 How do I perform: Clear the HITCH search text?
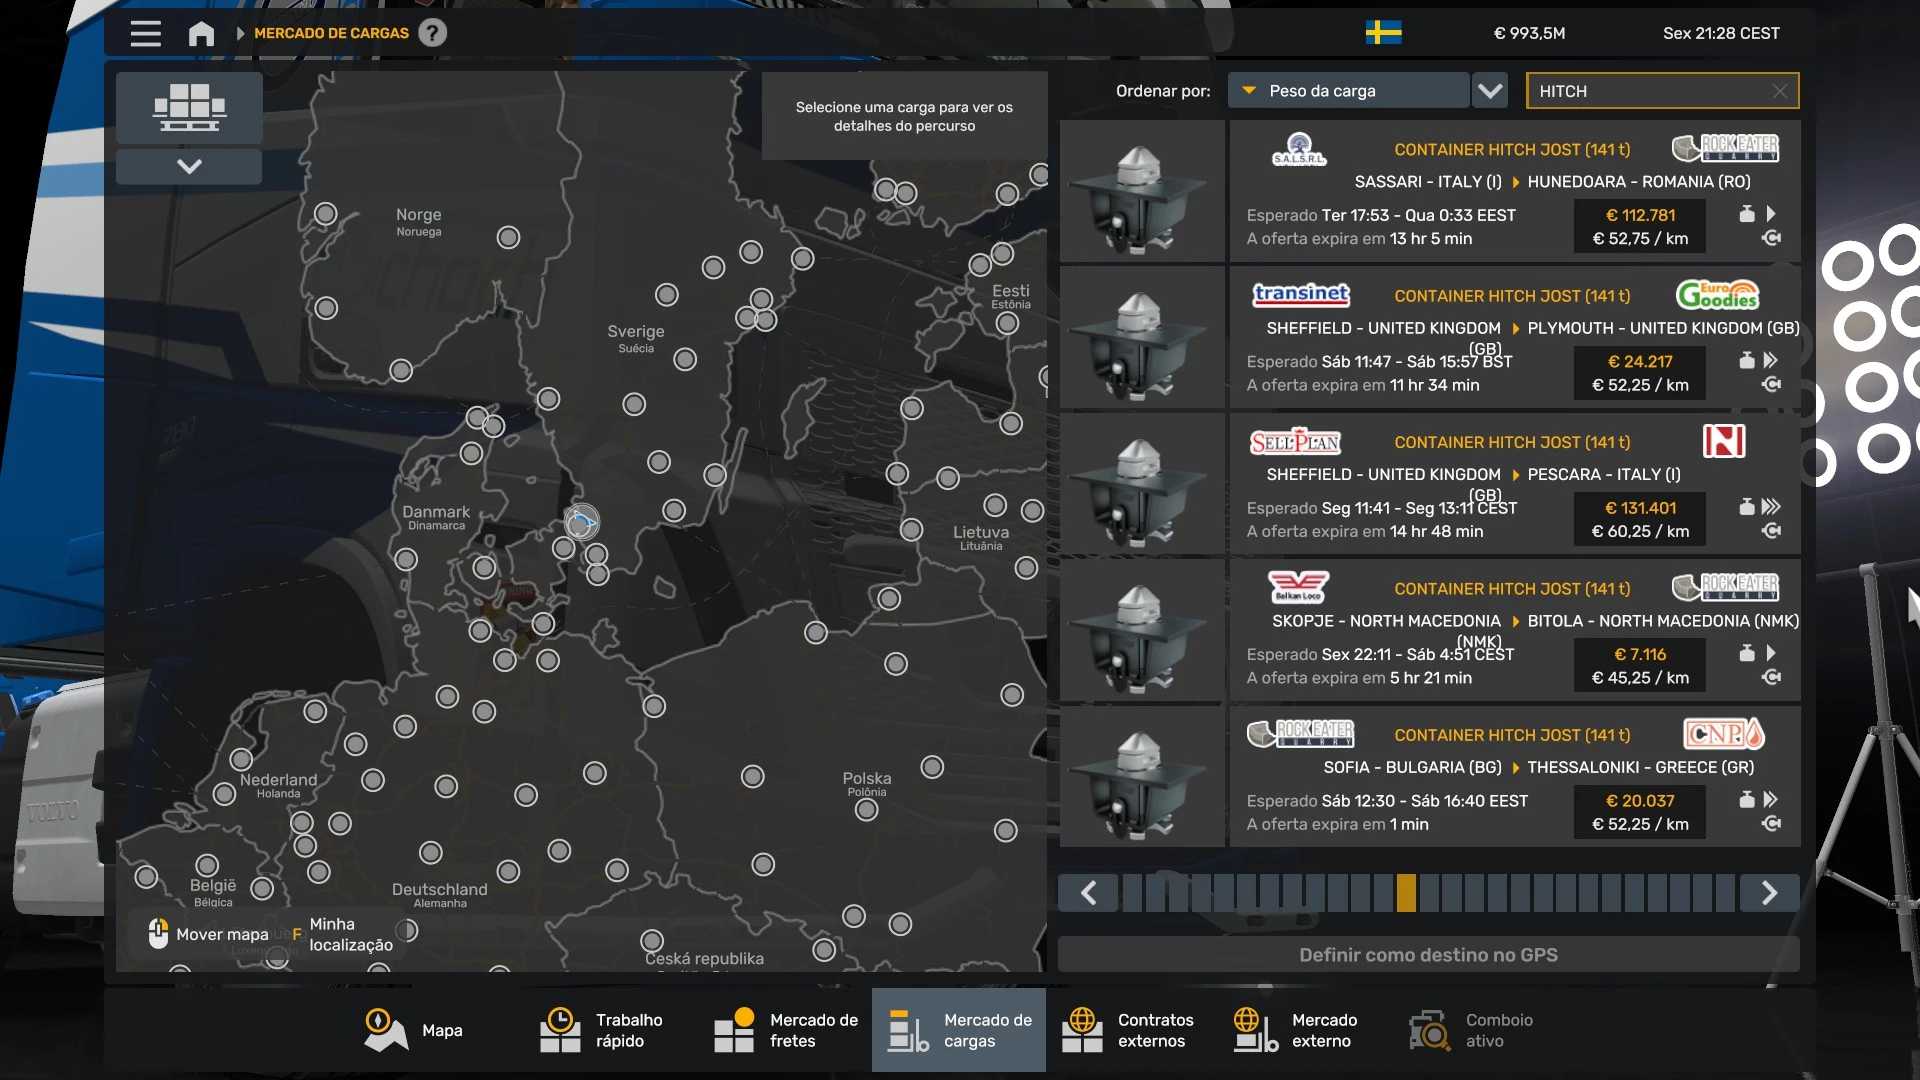click(1779, 91)
